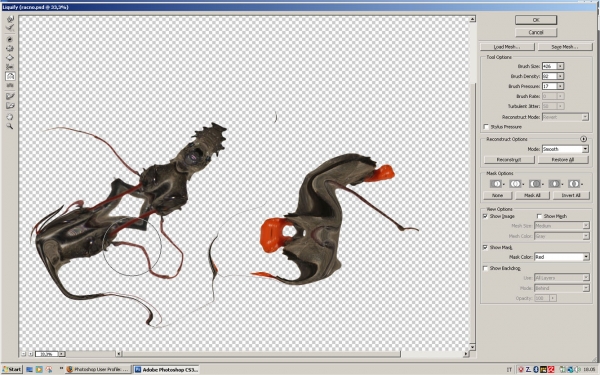This screenshot has height=375, width=600.
Task: Click the Save Mesh button
Action: point(564,47)
